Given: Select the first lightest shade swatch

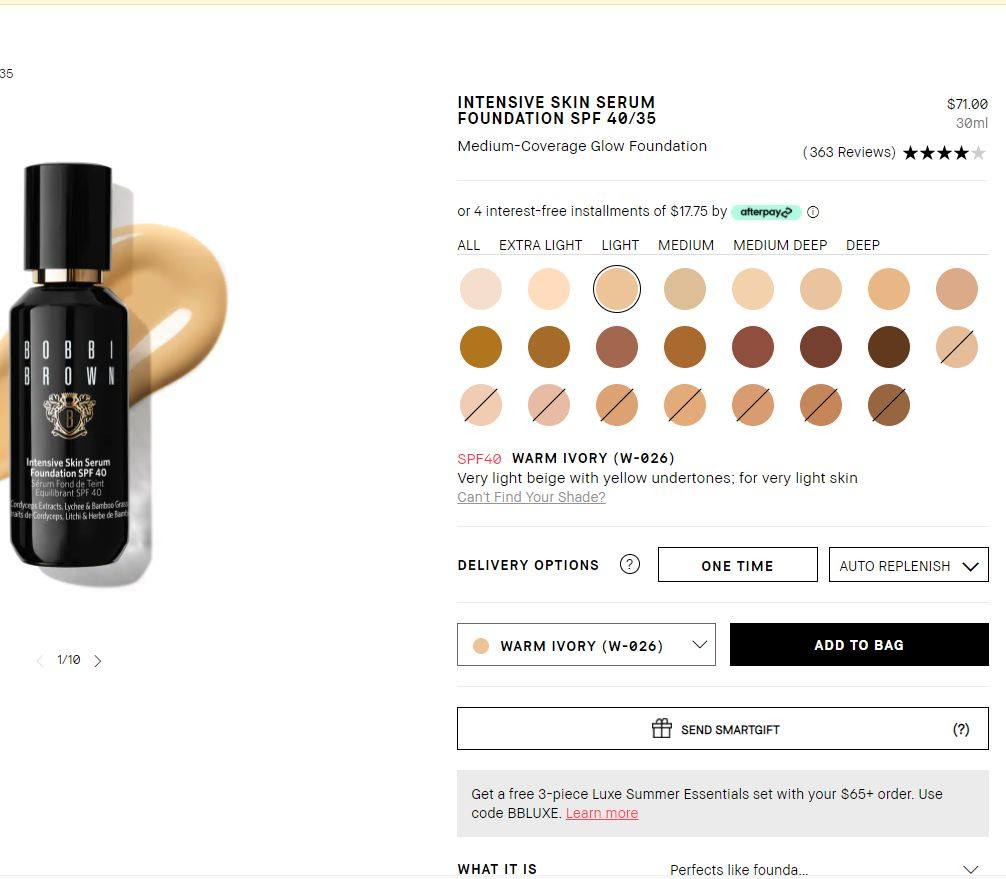Looking at the screenshot, I should pos(481,289).
